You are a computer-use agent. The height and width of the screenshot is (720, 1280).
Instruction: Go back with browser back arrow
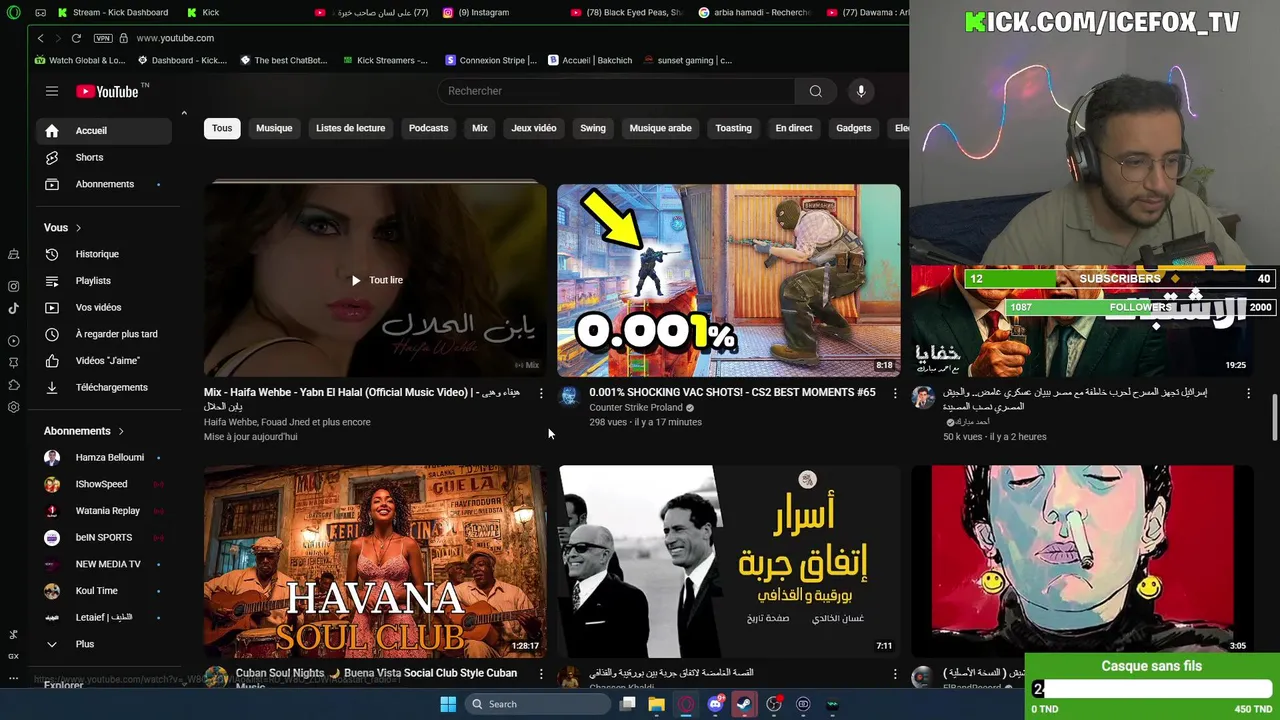coord(40,38)
